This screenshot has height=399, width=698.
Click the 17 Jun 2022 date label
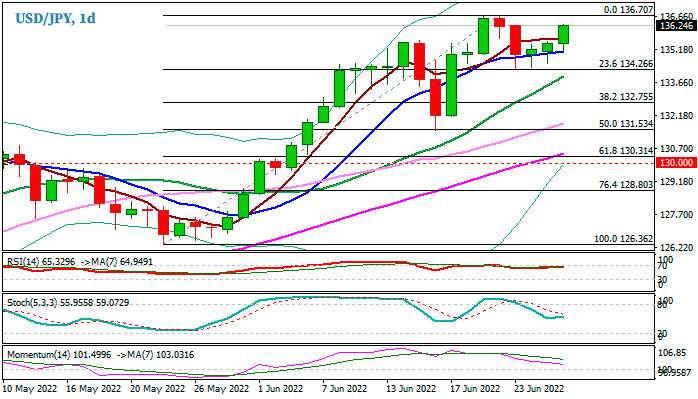475,389
